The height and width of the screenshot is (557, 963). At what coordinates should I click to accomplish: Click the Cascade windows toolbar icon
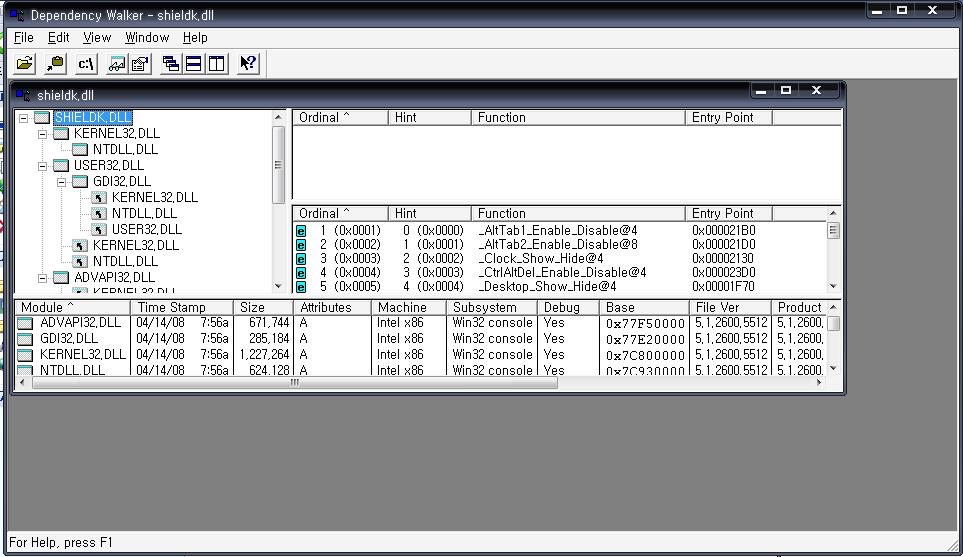click(x=171, y=63)
